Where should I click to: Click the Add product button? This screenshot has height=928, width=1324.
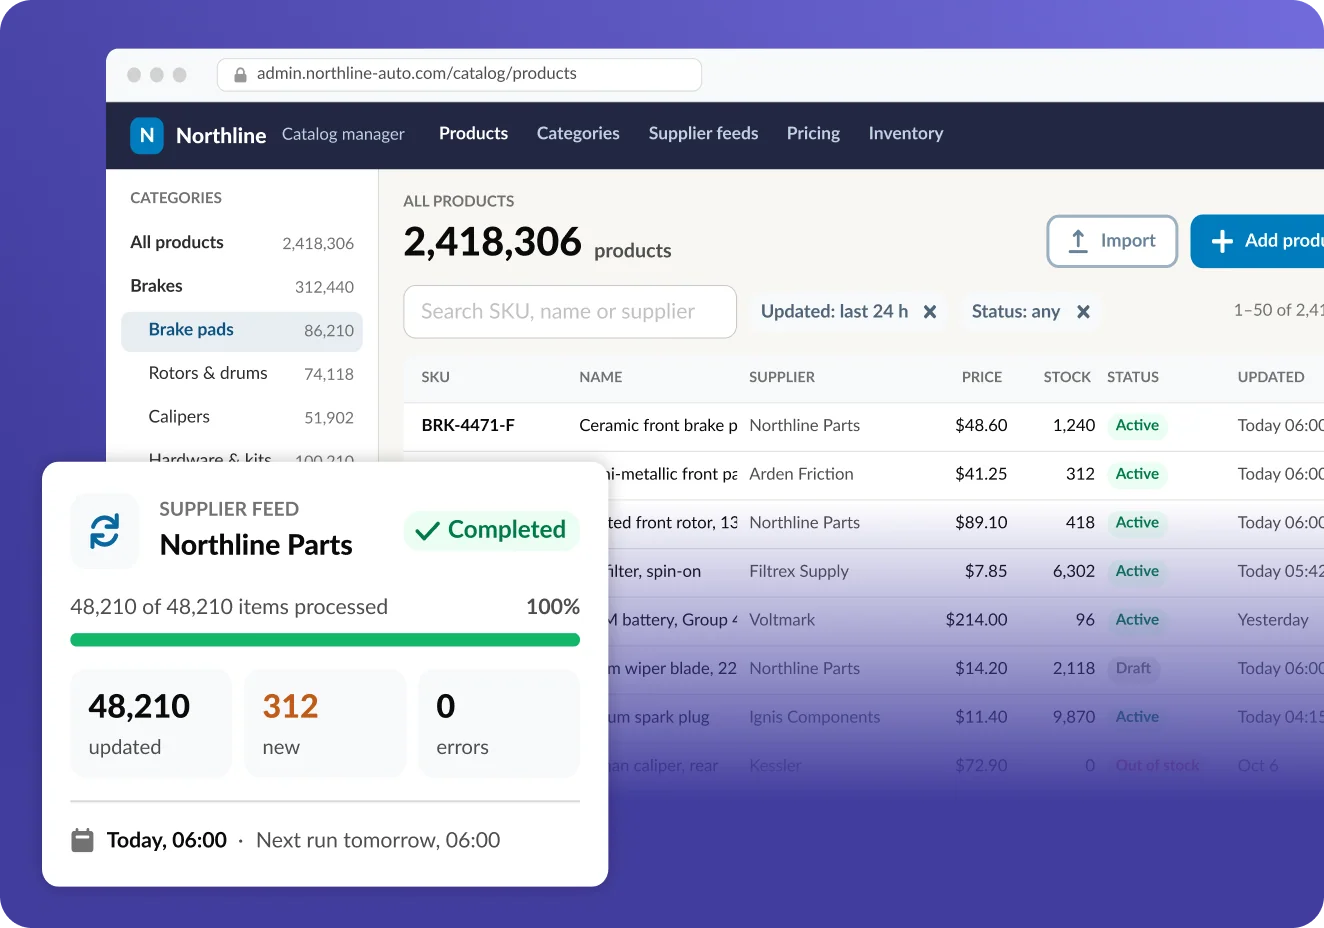1257,241
